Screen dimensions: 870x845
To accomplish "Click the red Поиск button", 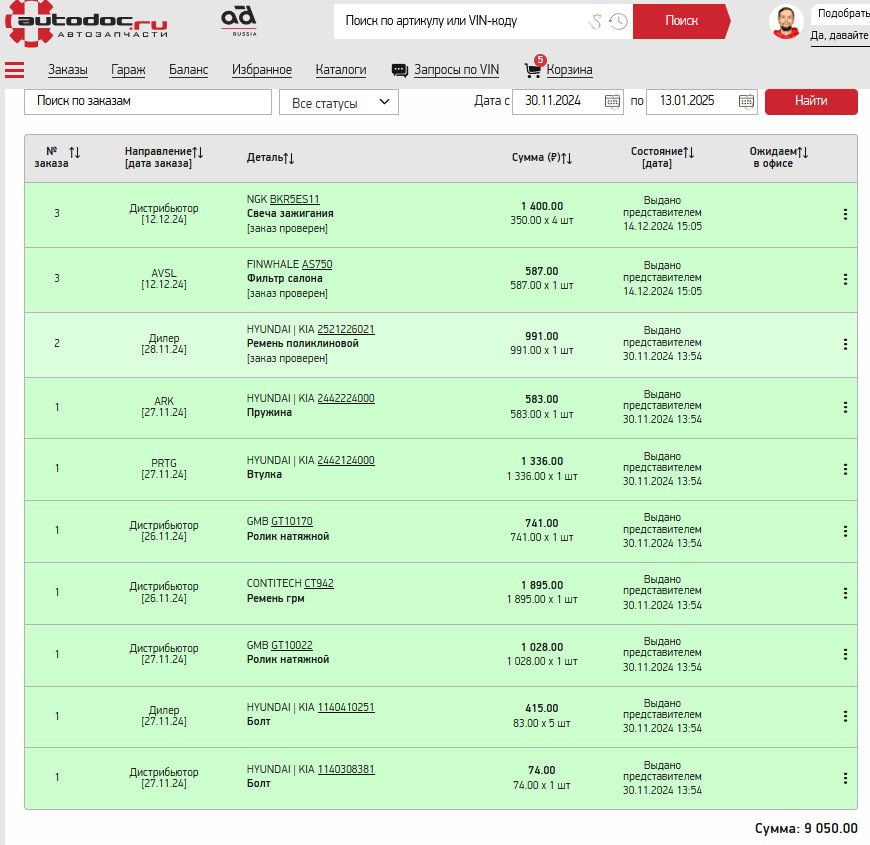I will 681,21.
